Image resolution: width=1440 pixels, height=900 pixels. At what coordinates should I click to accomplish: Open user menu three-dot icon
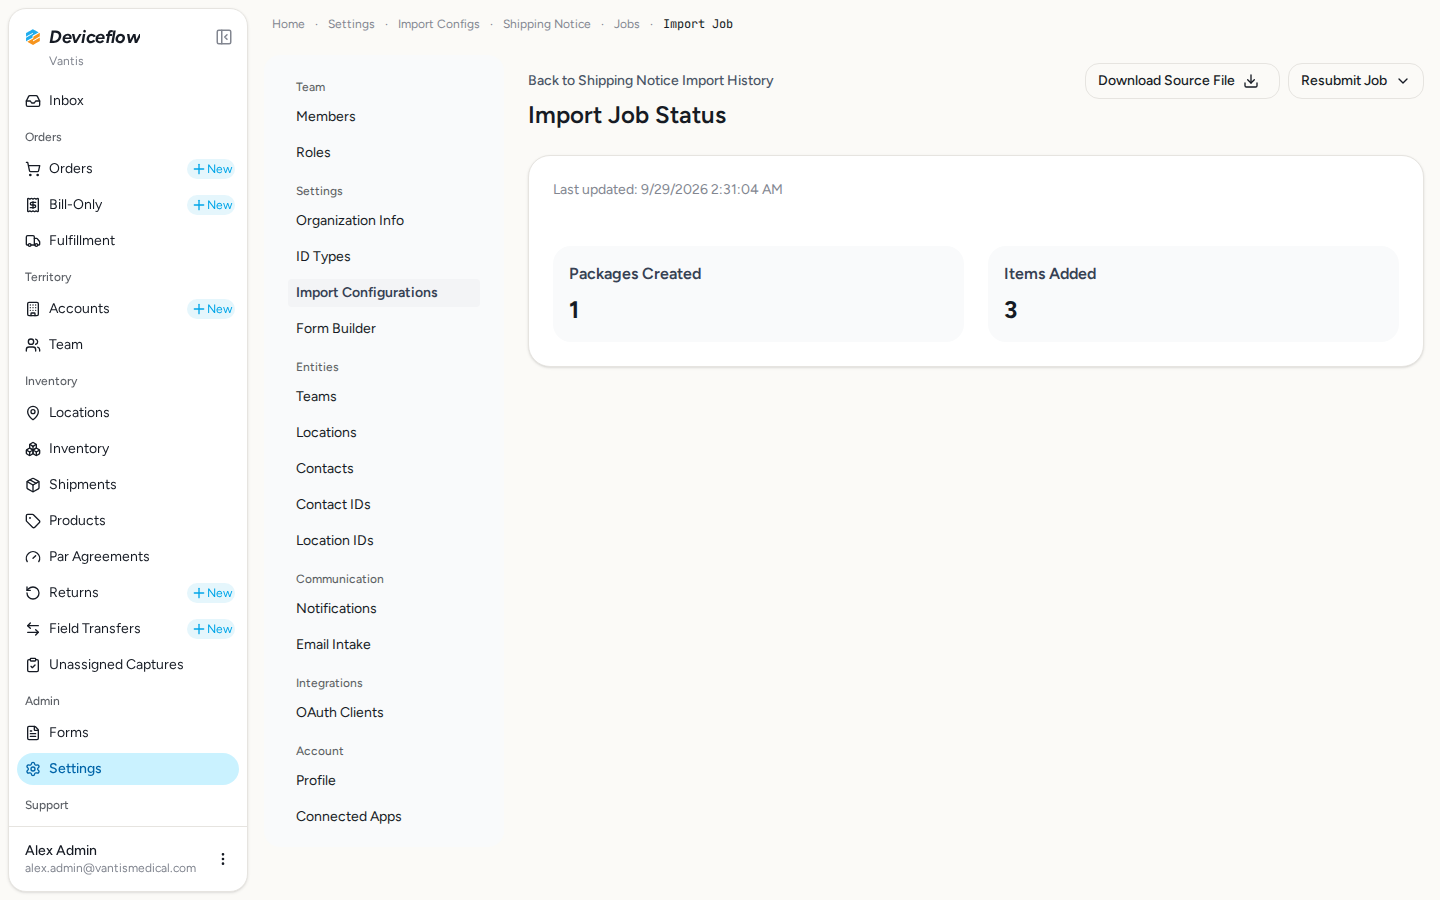coord(223,859)
